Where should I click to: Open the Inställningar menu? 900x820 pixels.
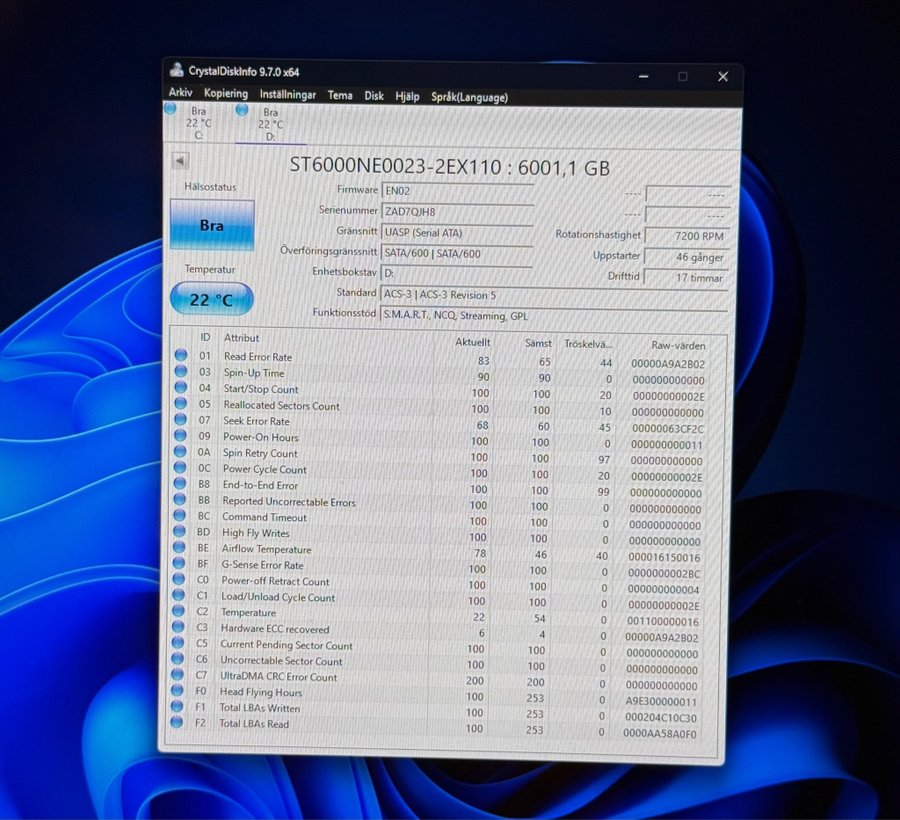point(288,95)
